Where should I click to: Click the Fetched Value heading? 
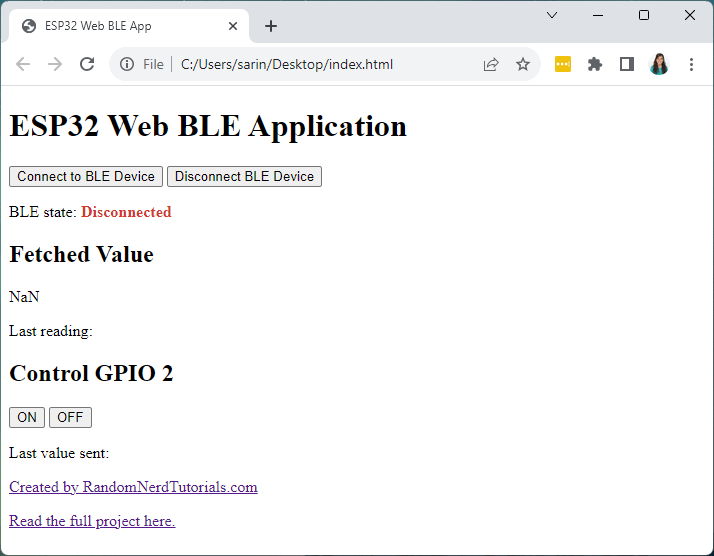click(82, 254)
